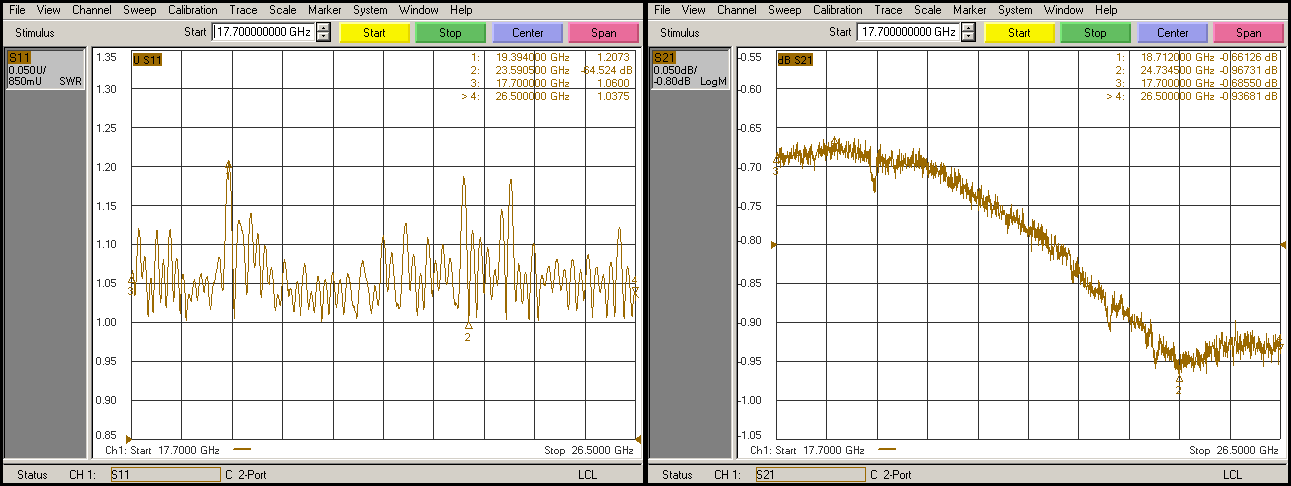The height and width of the screenshot is (486, 1291).
Task: Click the yellow Start button in the S21 window
Action: click(x=1020, y=32)
